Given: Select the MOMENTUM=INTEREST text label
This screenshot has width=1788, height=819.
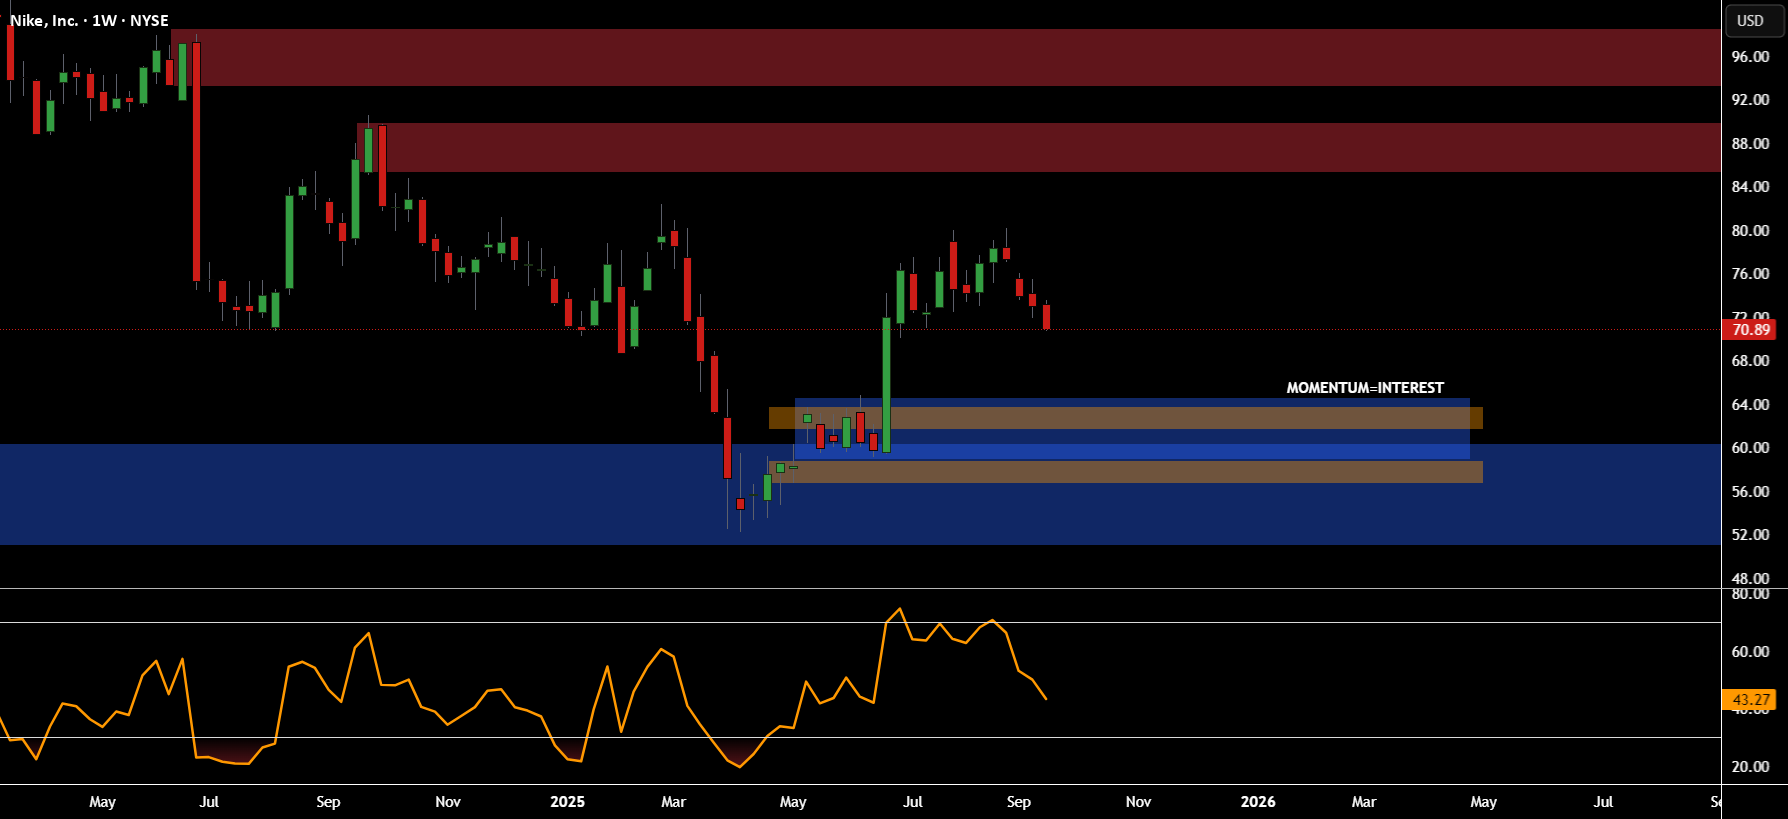Looking at the screenshot, I should click(1365, 388).
